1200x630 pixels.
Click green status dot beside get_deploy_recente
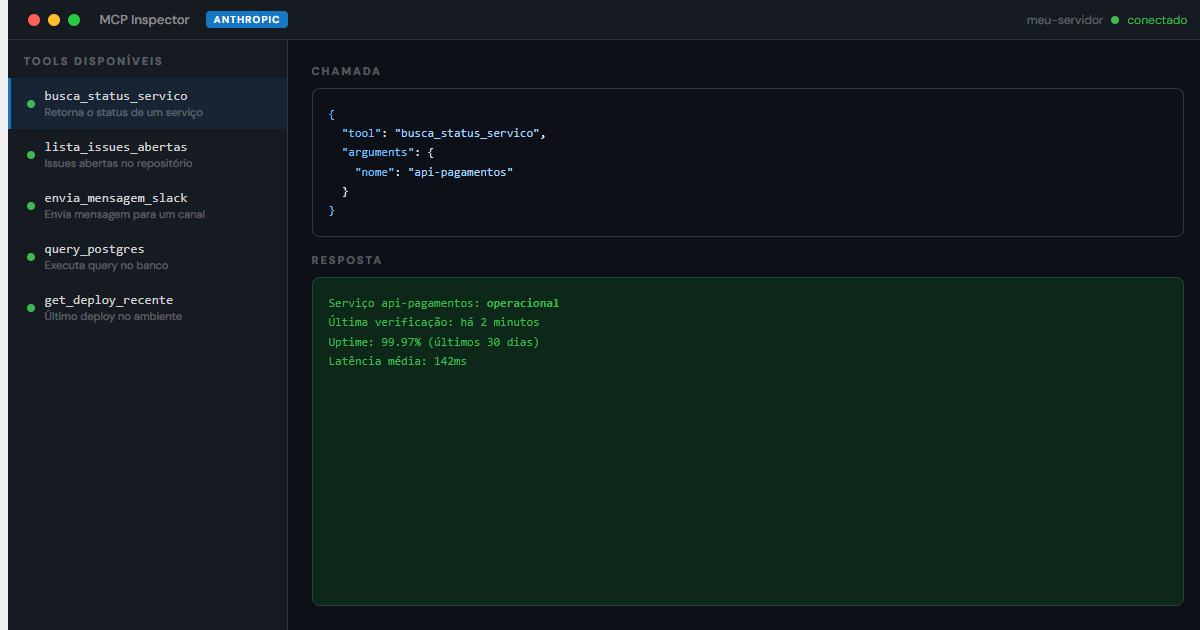click(x=31, y=308)
